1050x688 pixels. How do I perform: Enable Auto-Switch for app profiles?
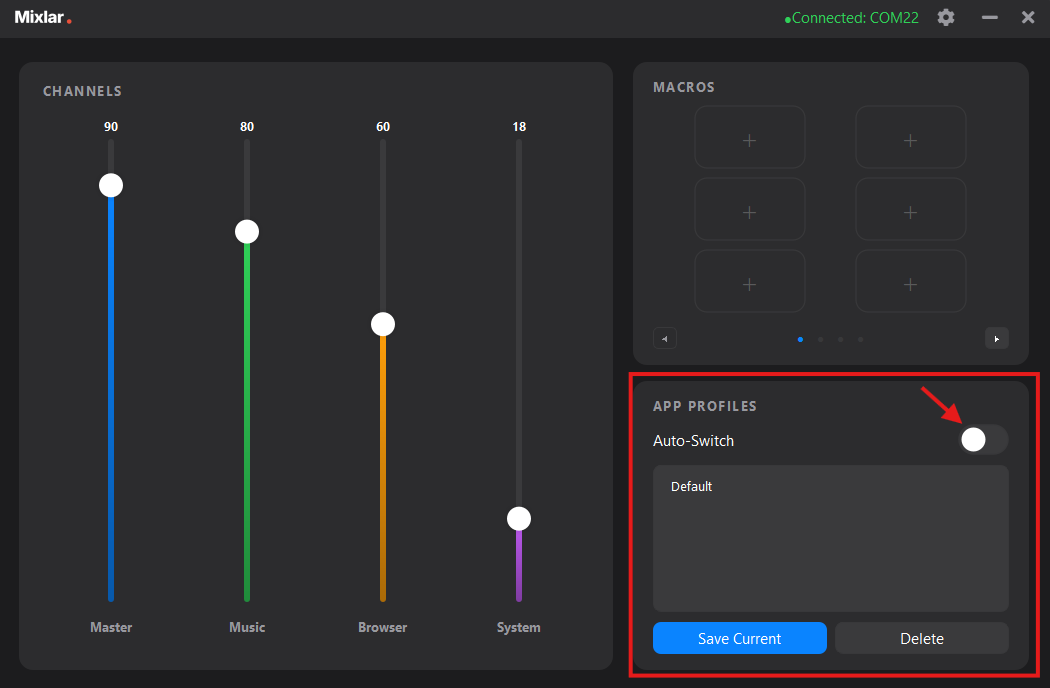pos(983,440)
